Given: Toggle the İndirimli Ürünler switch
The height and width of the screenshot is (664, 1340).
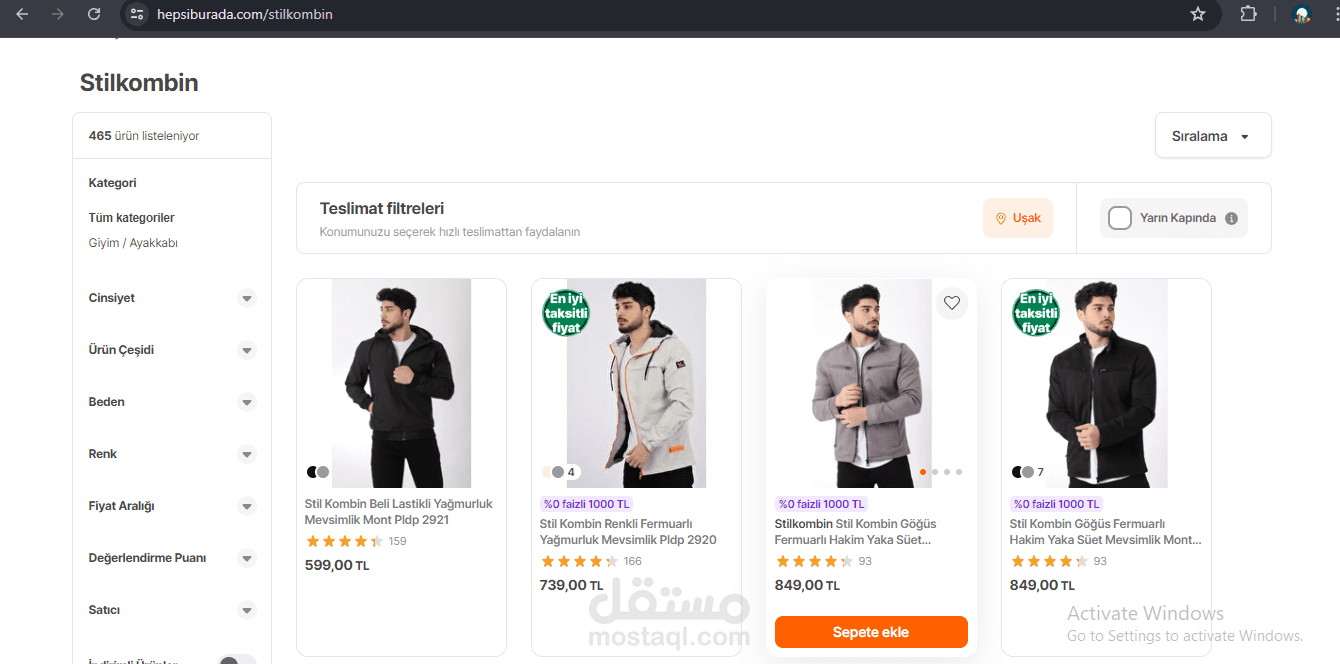Looking at the screenshot, I should [x=237, y=660].
